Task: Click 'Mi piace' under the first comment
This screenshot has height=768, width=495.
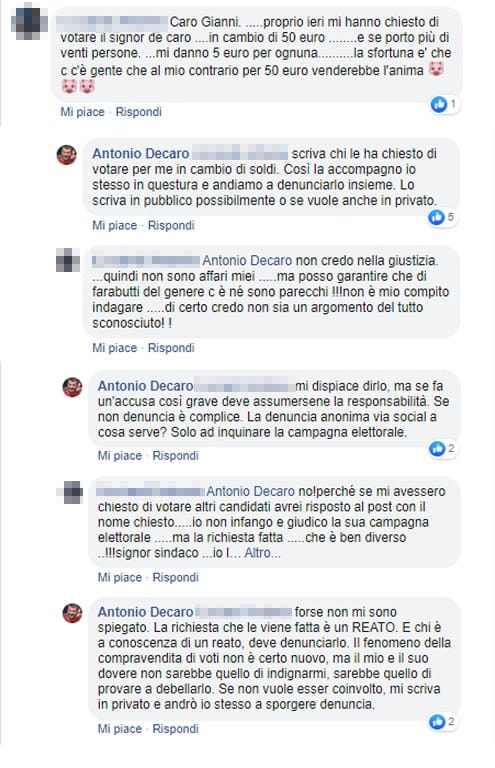Action: tap(82, 112)
